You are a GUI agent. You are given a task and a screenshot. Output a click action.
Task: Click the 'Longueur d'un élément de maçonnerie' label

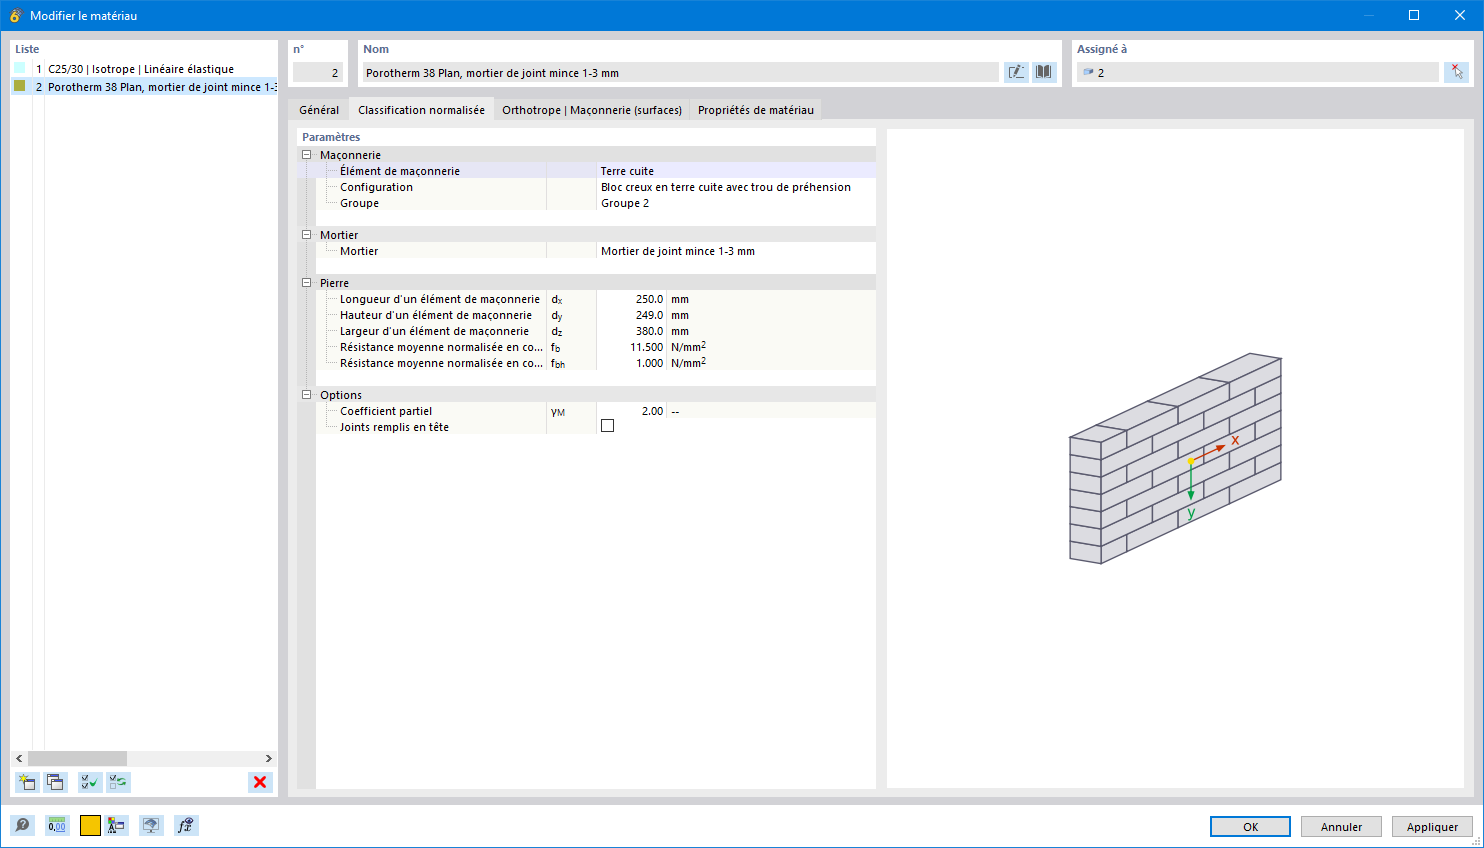click(x=439, y=299)
